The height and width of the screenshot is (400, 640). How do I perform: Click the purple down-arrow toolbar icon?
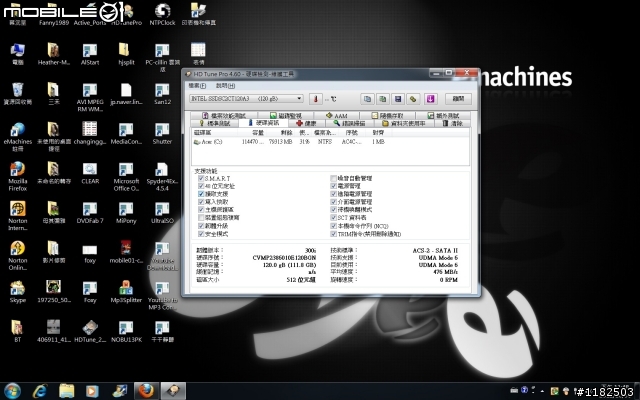point(430,99)
